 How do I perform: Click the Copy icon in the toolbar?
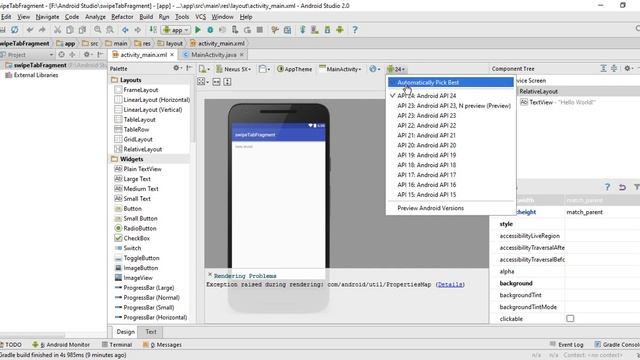(x=70, y=30)
